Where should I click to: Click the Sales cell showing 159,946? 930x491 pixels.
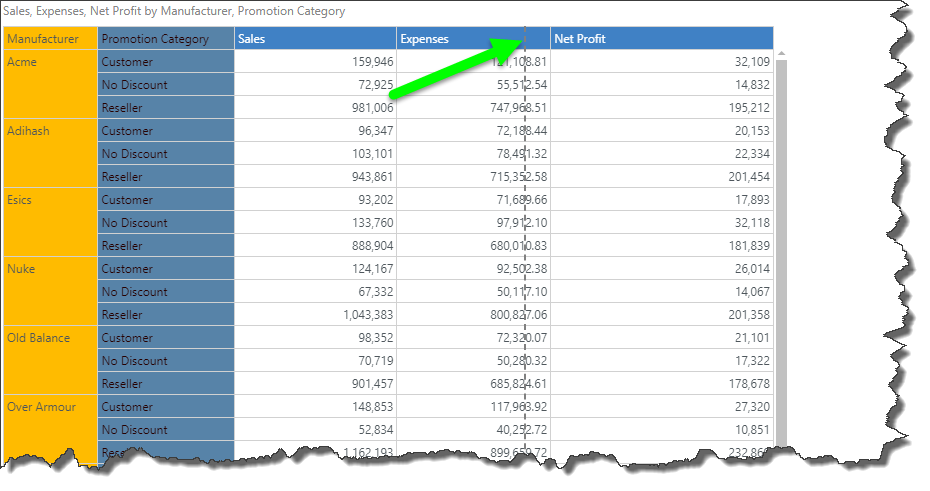(315, 62)
